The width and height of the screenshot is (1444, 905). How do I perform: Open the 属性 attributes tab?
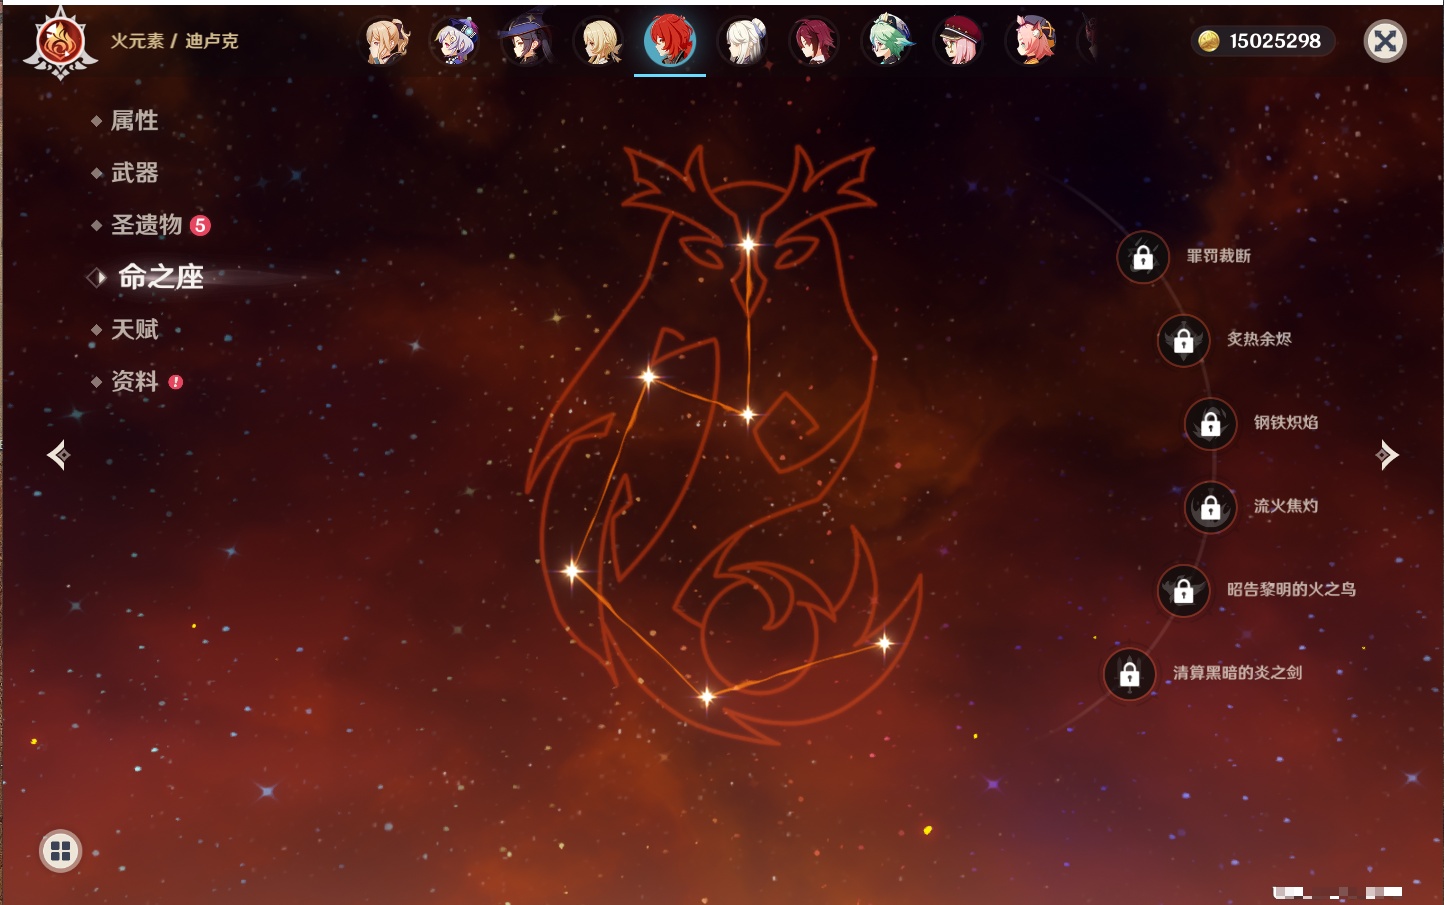click(x=135, y=121)
